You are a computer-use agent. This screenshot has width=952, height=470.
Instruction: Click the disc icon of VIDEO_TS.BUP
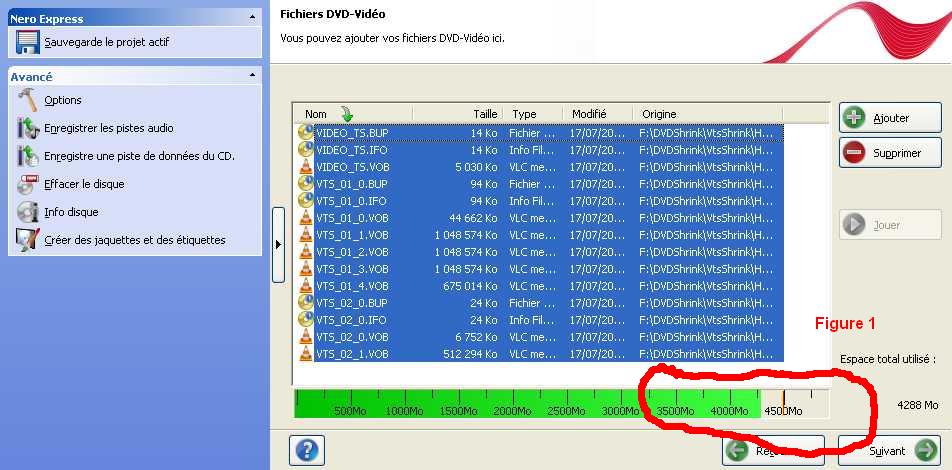tap(306, 132)
